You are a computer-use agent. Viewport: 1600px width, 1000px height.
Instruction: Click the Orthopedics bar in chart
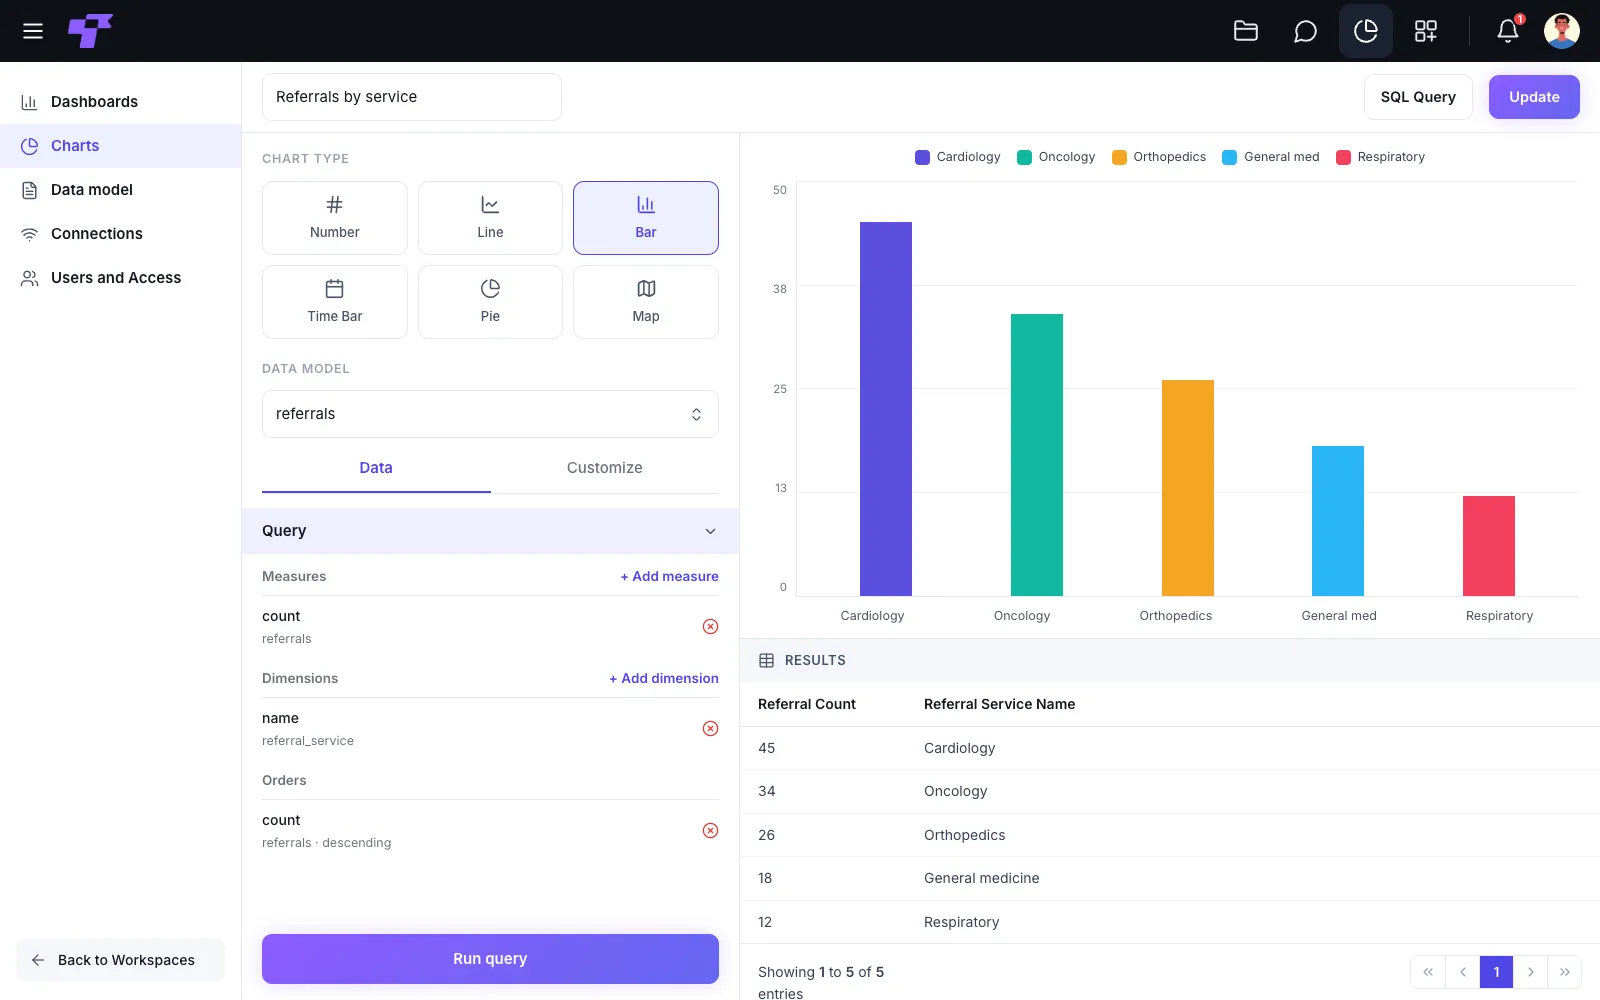[1188, 488]
